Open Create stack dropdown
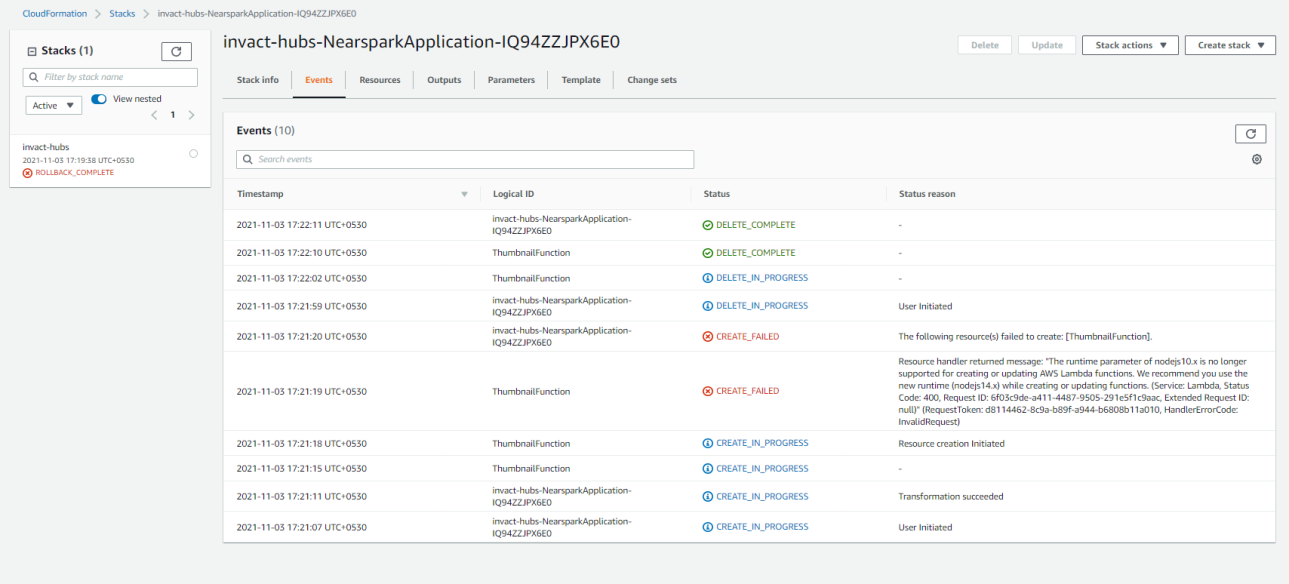 click(1230, 45)
